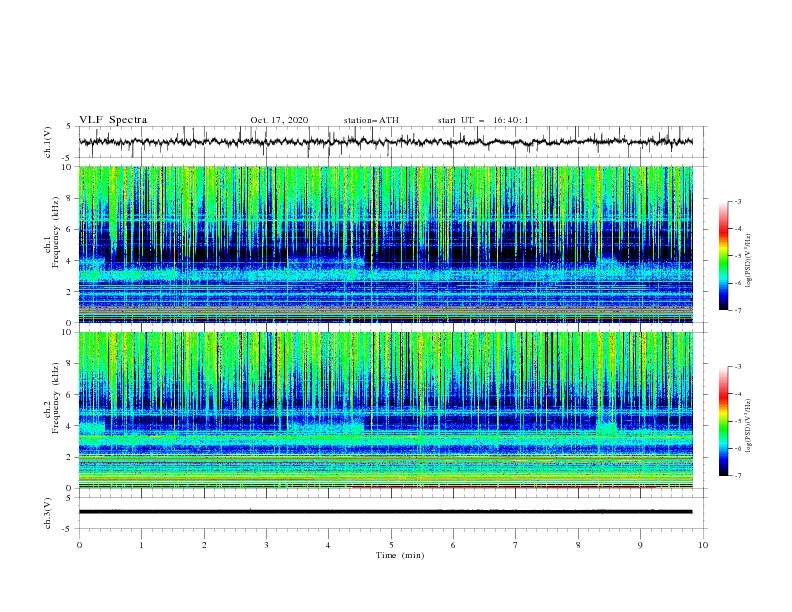Click the "-3" value on ch.1 colorbar

point(737,201)
